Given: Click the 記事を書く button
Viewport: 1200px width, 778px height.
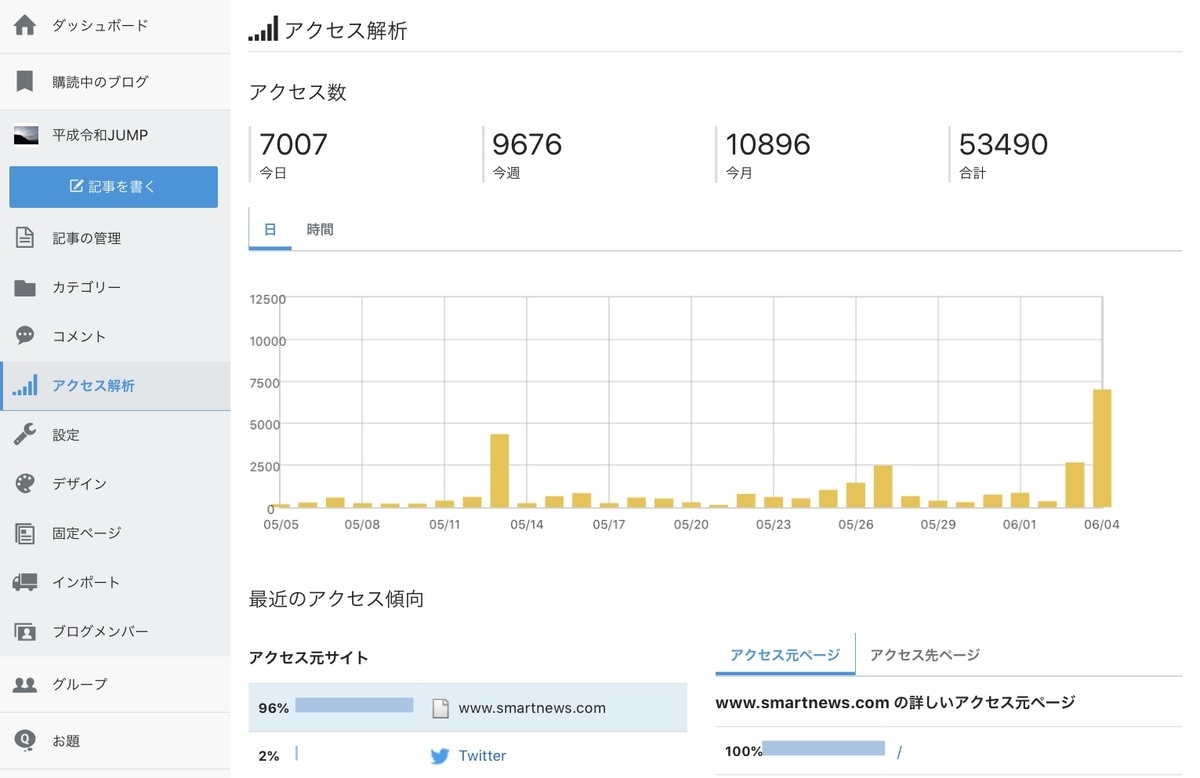Looking at the screenshot, I should tap(114, 187).
